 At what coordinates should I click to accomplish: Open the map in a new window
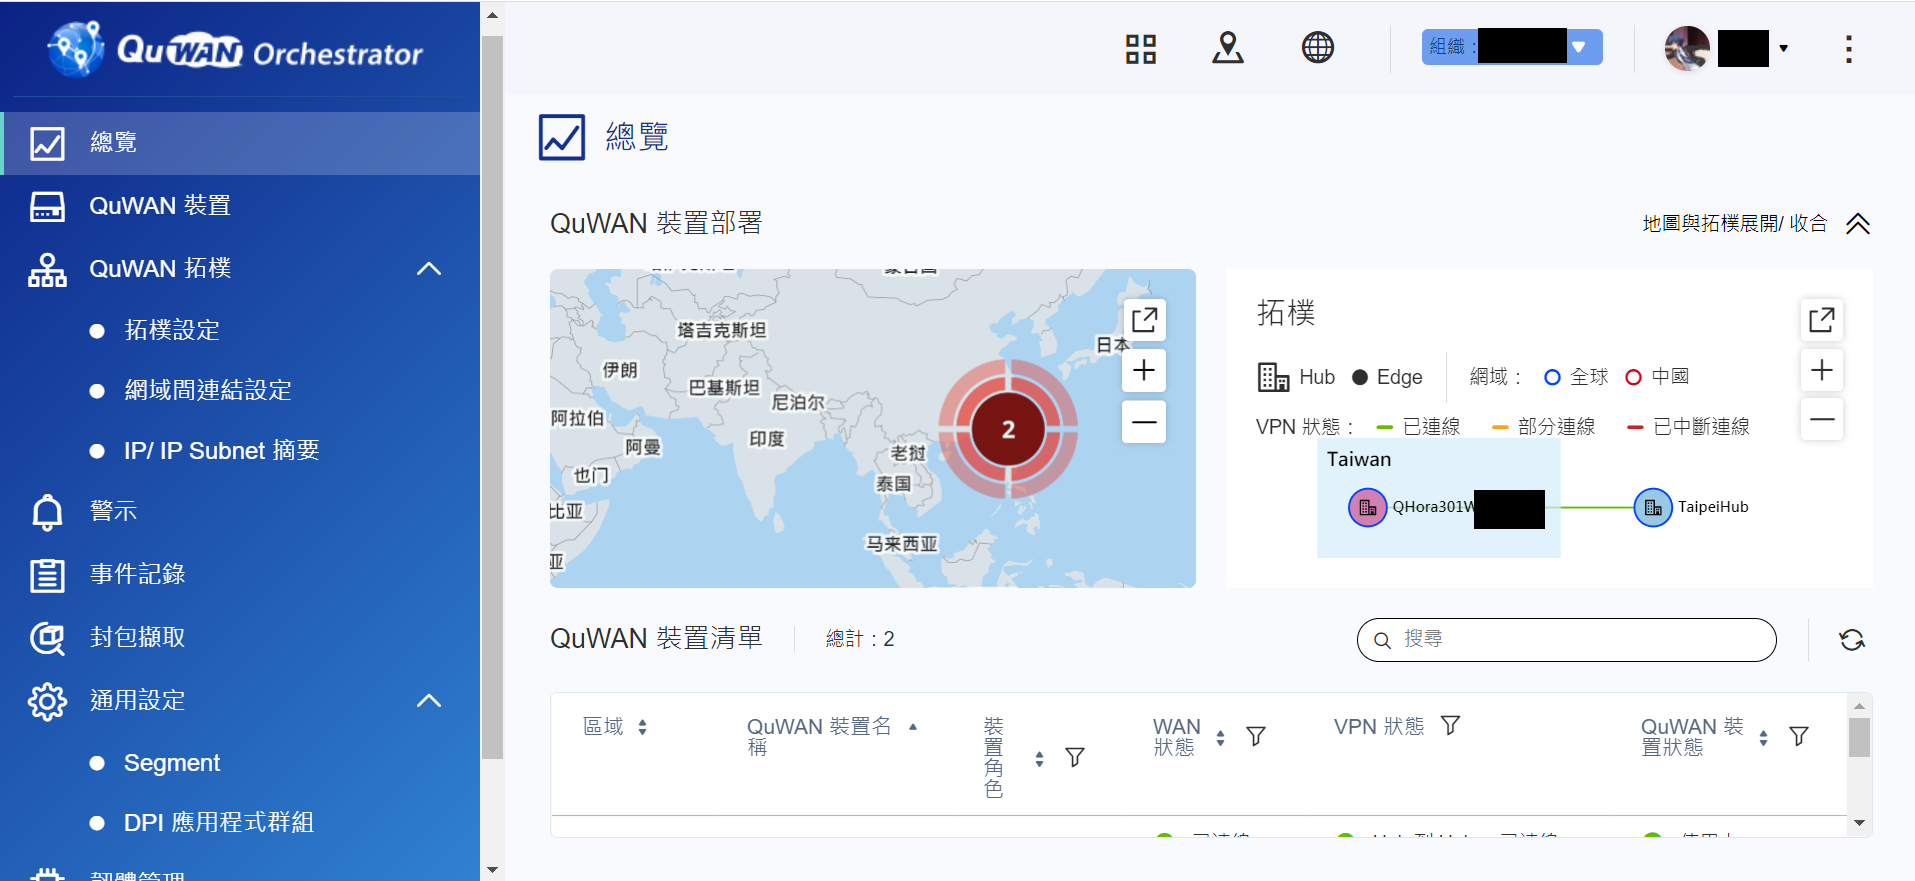1144,320
